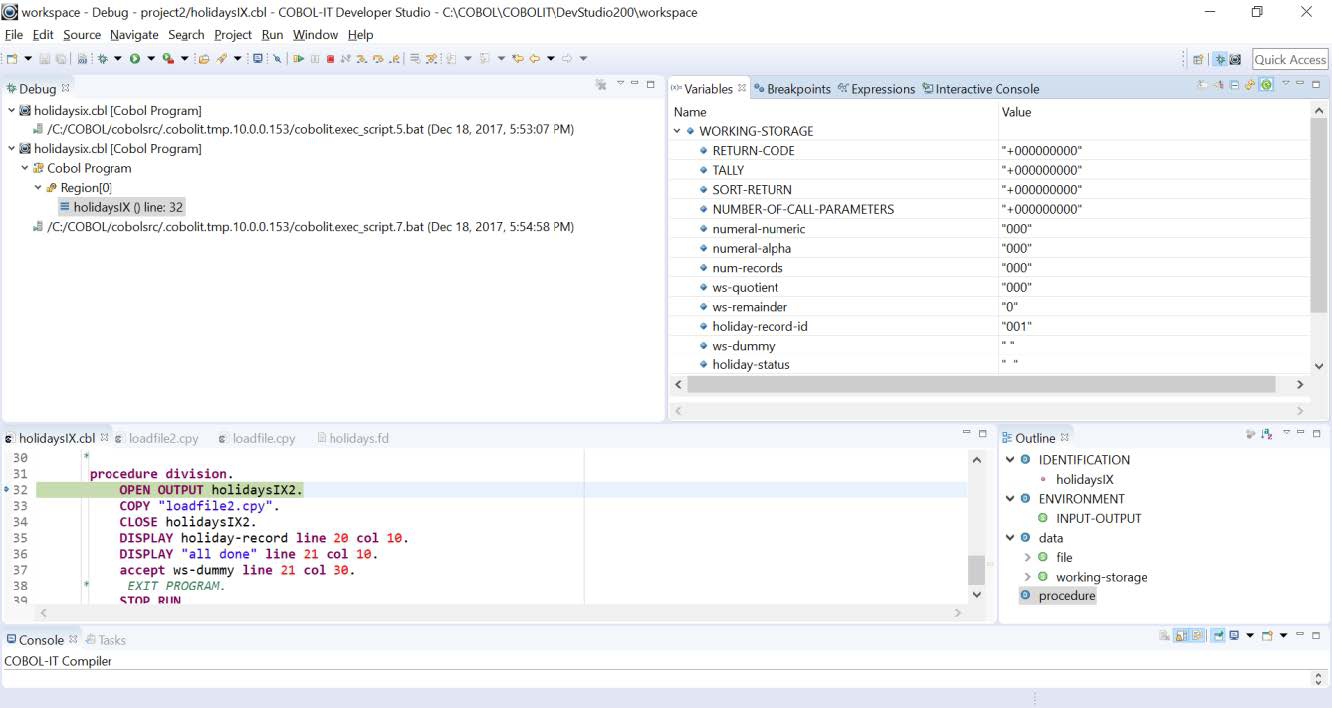Click the Quick Access button
The width and height of the screenshot is (1332, 708).
(x=1288, y=59)
